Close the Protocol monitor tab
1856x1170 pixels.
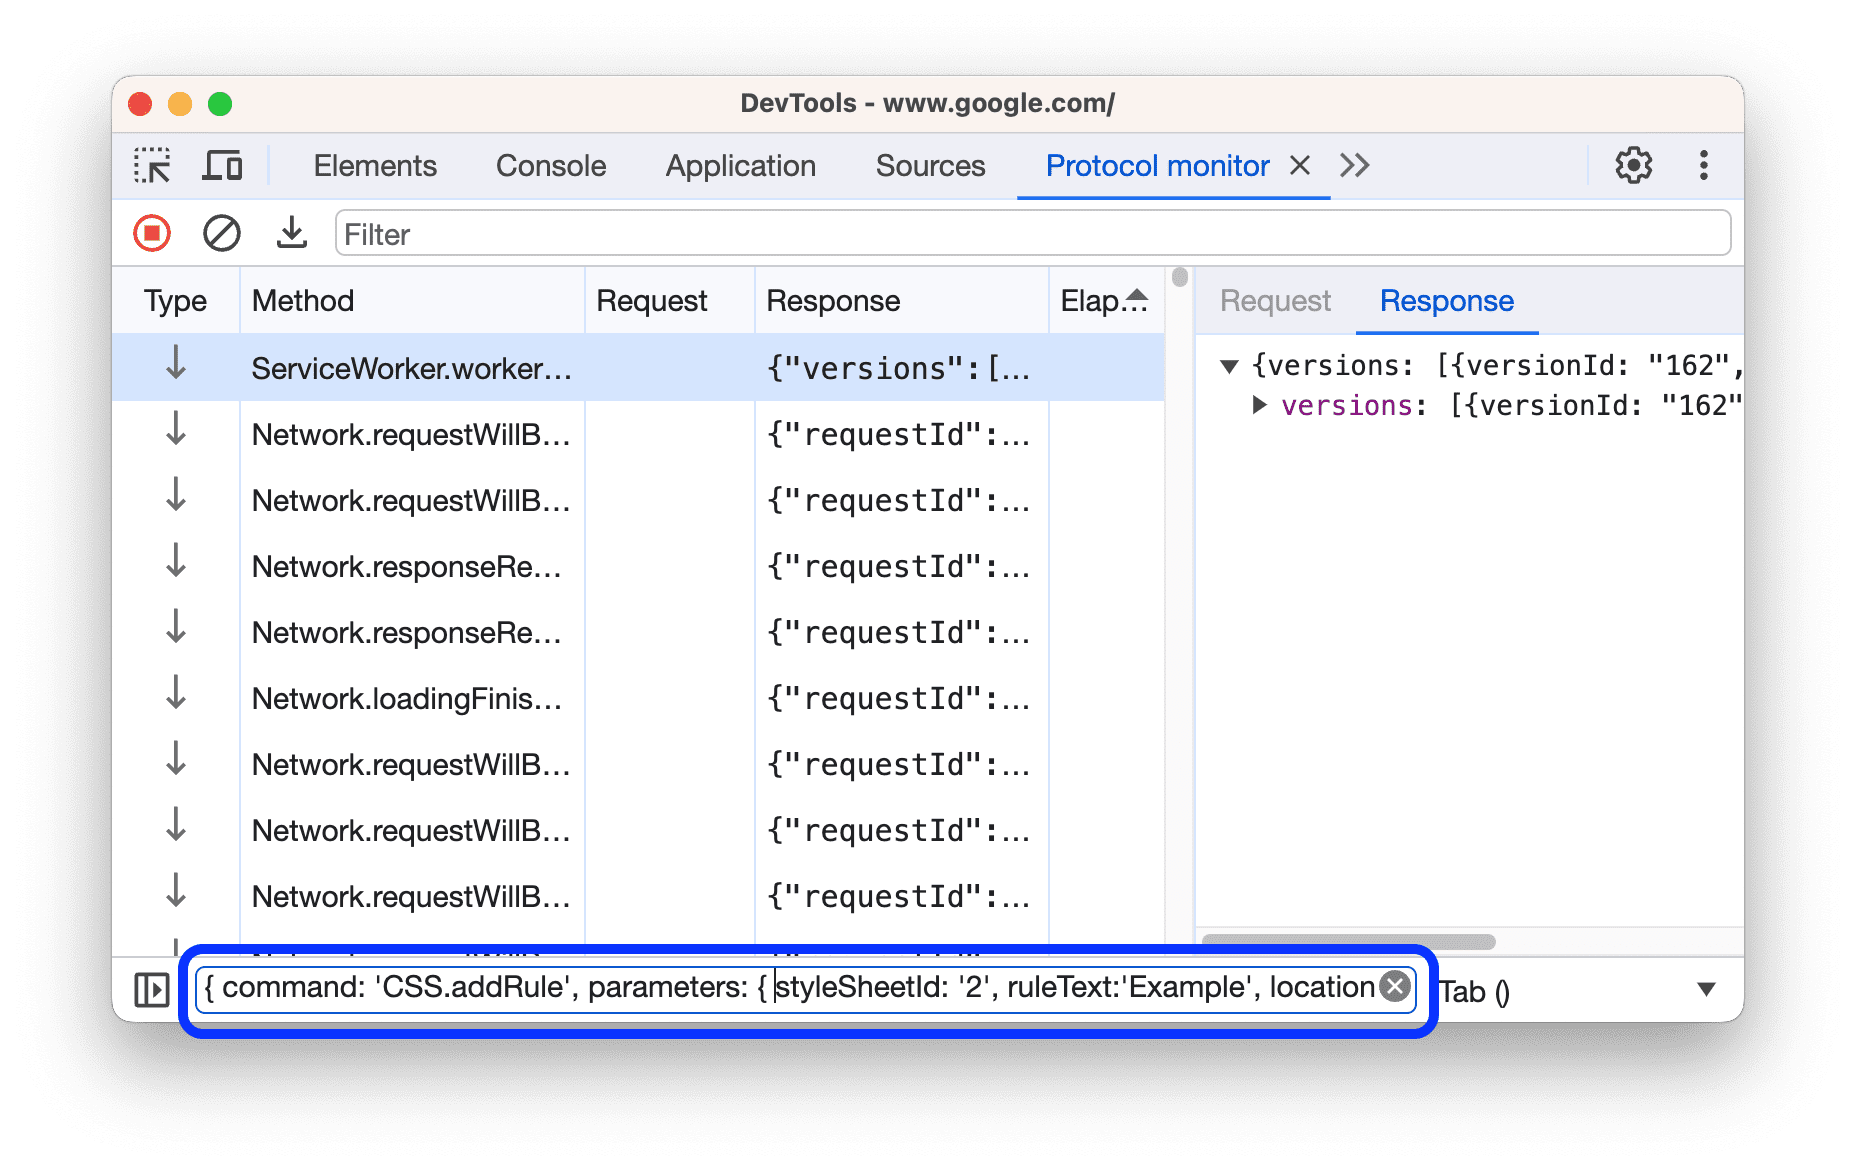coord(1298,165)
